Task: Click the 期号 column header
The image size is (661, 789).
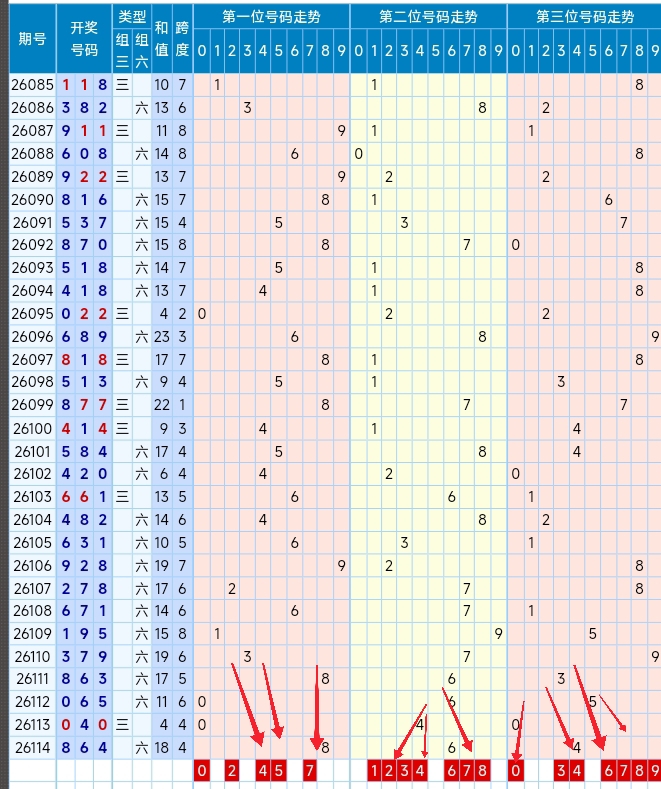Action: point(33,39)
